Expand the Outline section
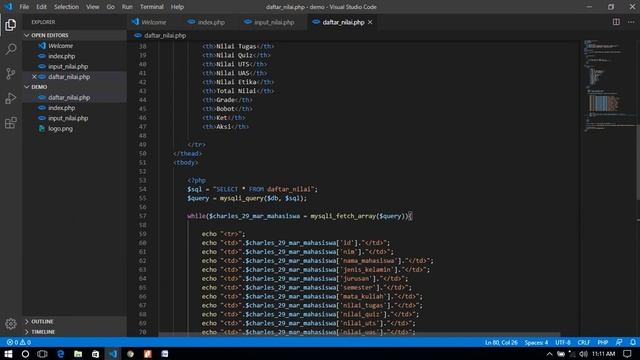This screenshot has width=640, height=360. tap(75, 322)
